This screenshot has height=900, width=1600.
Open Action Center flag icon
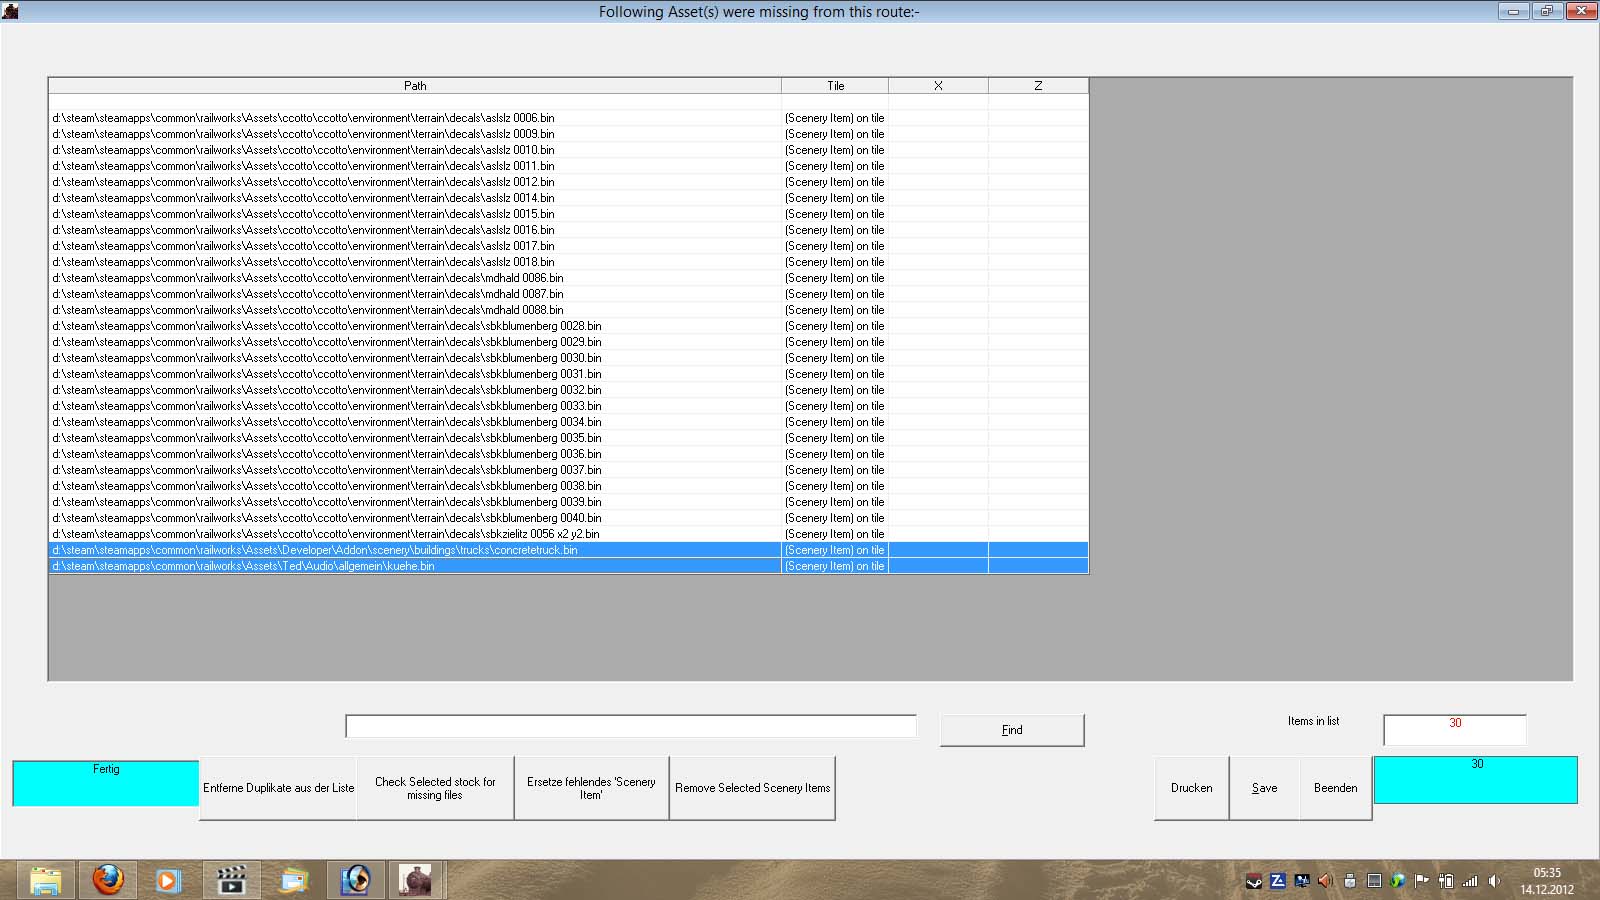1422,881
